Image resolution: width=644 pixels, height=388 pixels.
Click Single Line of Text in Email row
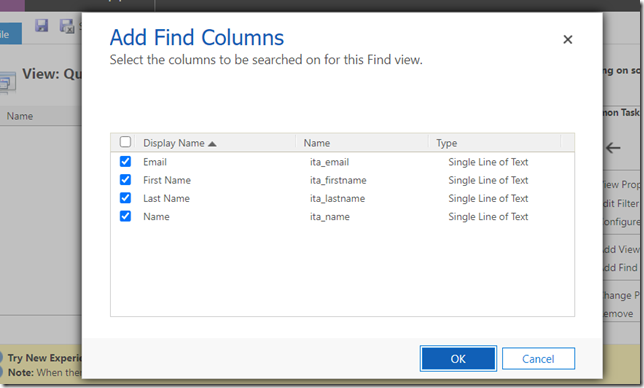tap(488, 162)
